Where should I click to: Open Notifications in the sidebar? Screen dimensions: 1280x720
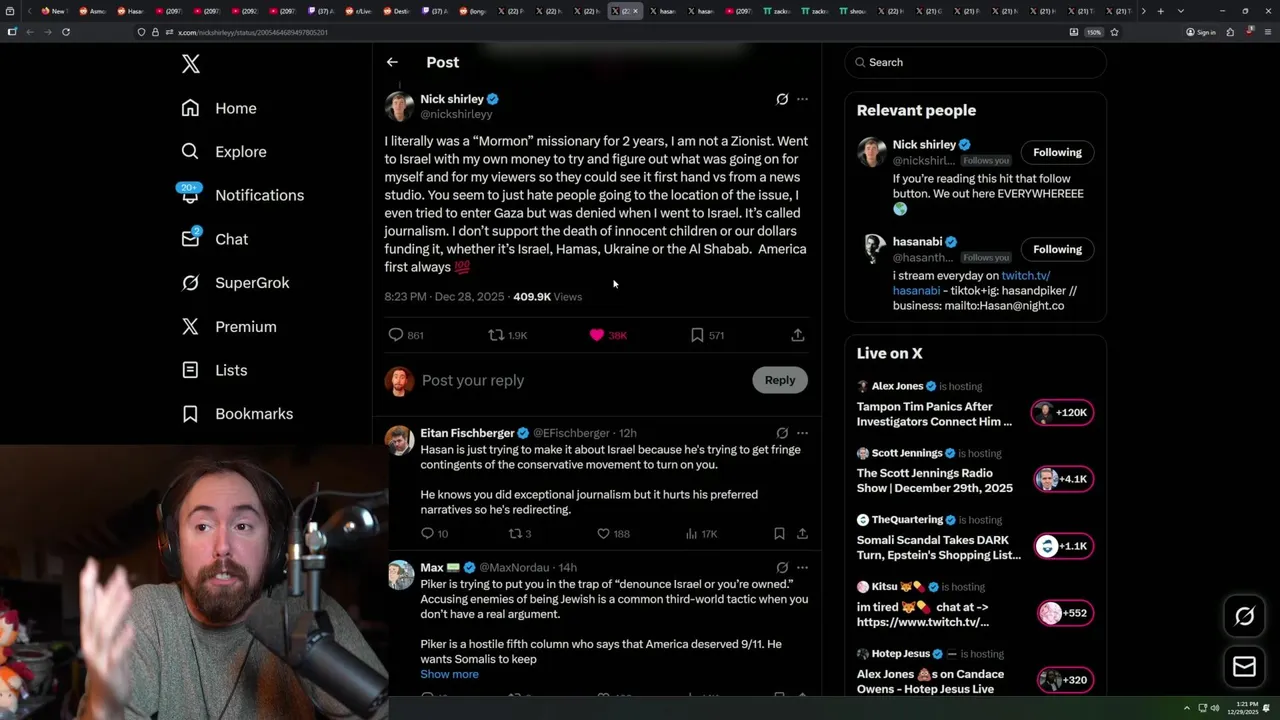tap(242, 195)
